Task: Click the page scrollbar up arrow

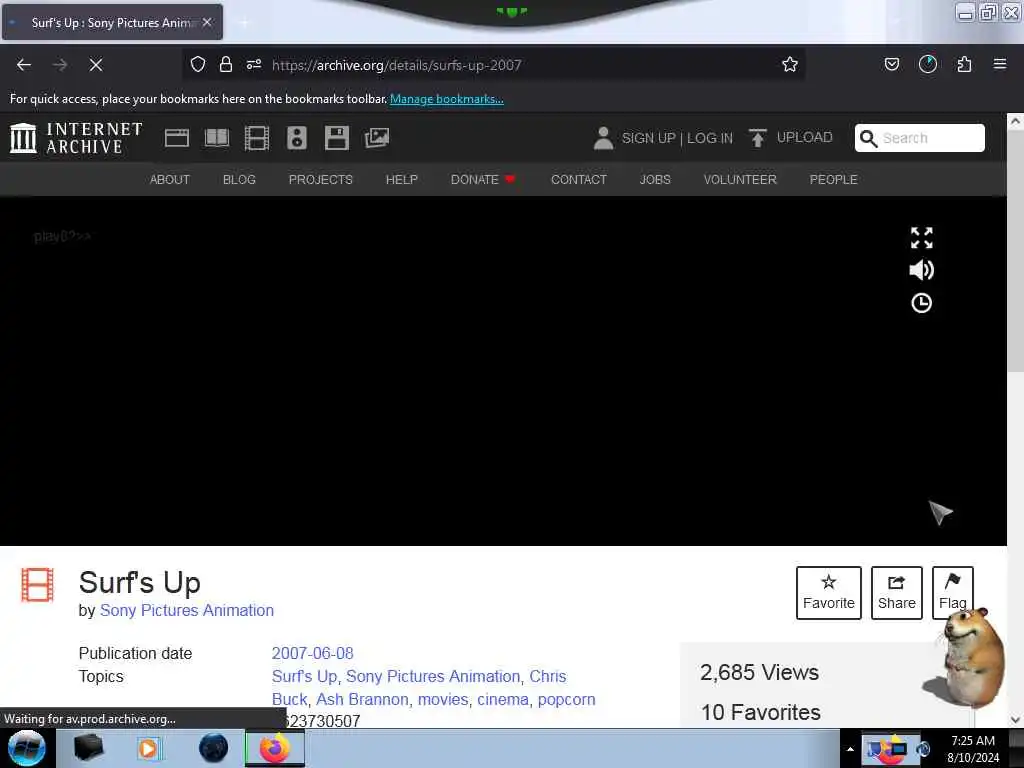Action: [x=1015, y=121]
